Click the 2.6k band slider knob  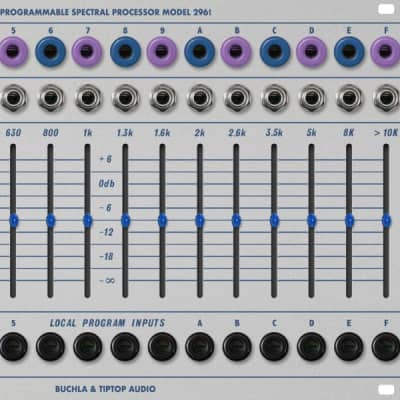click(236, 220)
